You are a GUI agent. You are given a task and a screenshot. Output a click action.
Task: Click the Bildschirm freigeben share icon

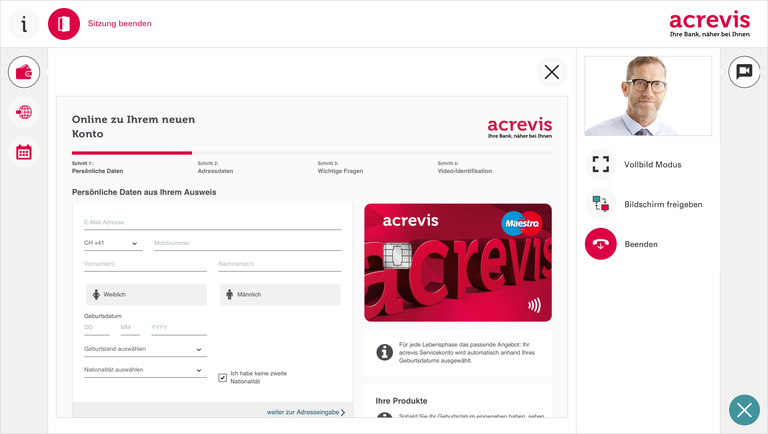pos(600,204)
